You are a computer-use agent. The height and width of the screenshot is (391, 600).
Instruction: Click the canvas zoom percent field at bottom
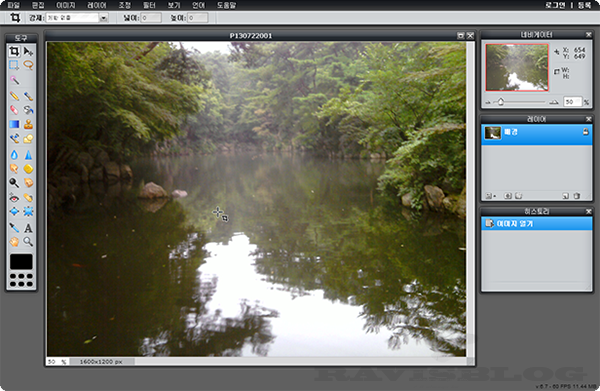57,362
